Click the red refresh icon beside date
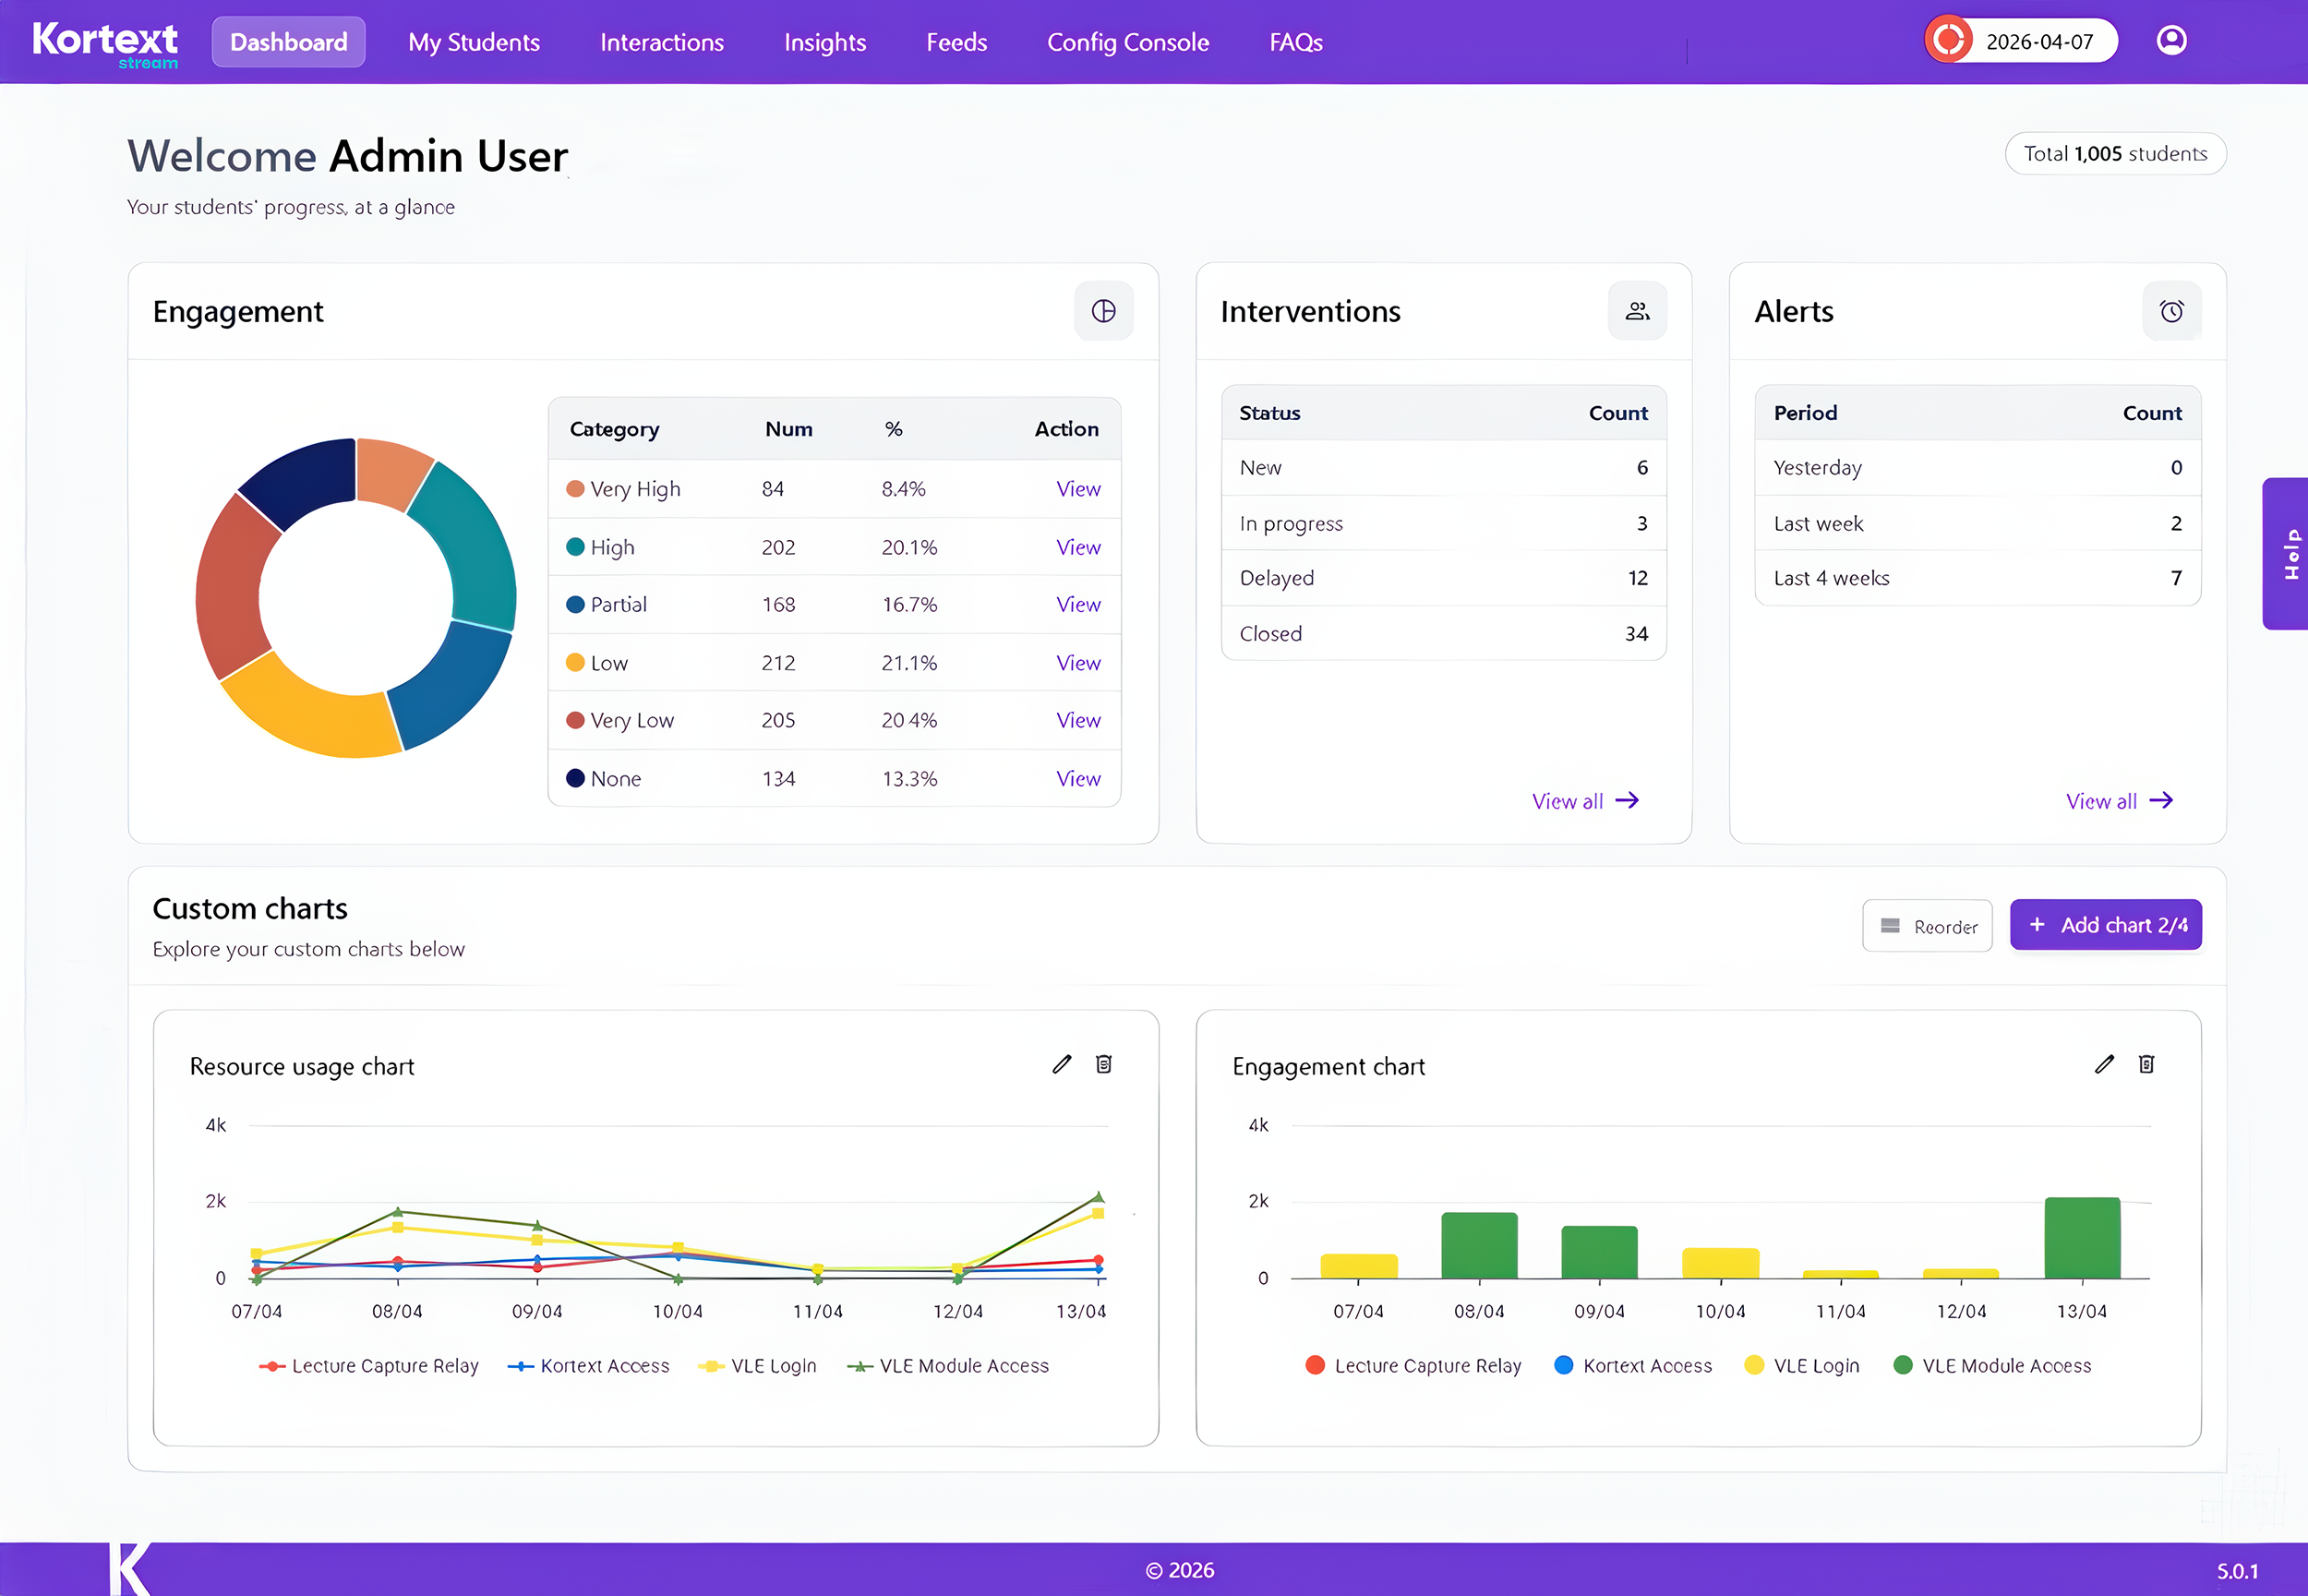 tap(1948, 41)
